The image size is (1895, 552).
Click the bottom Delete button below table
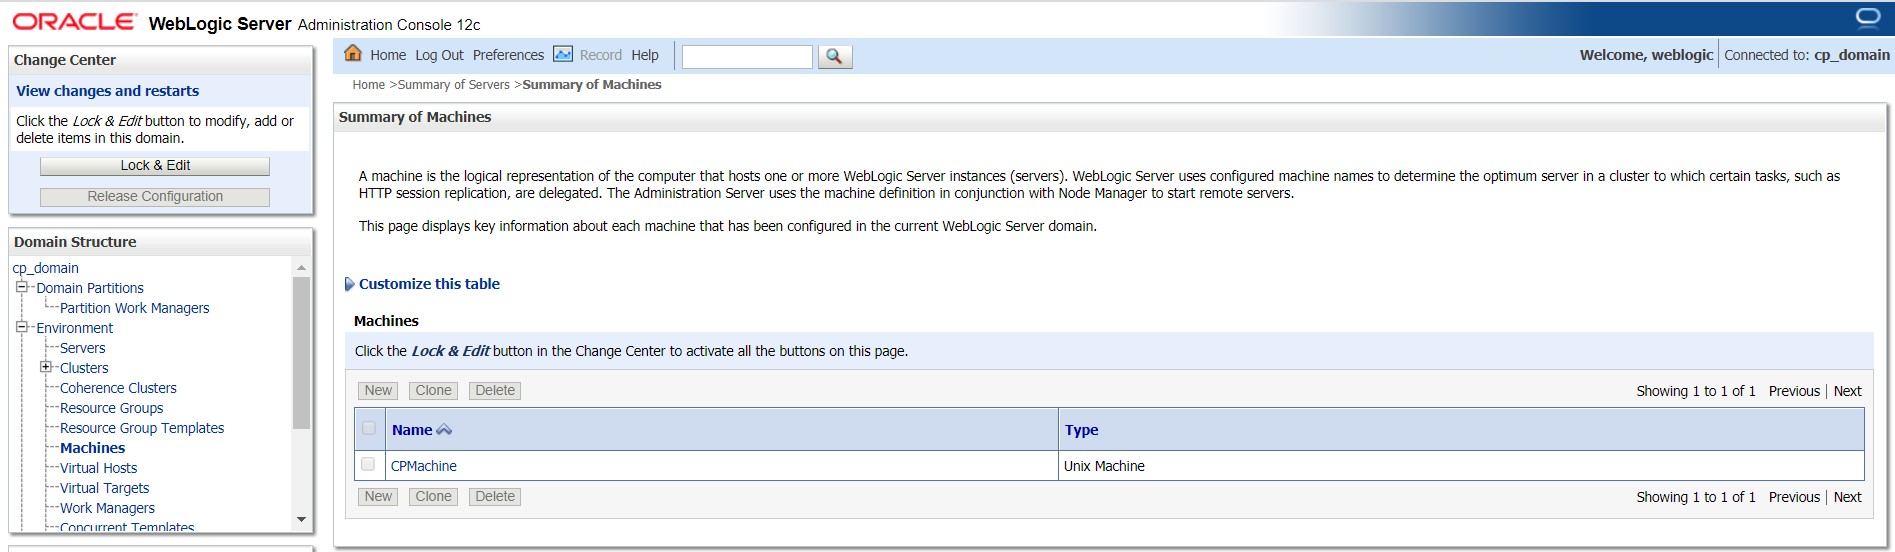coord(495,497)
